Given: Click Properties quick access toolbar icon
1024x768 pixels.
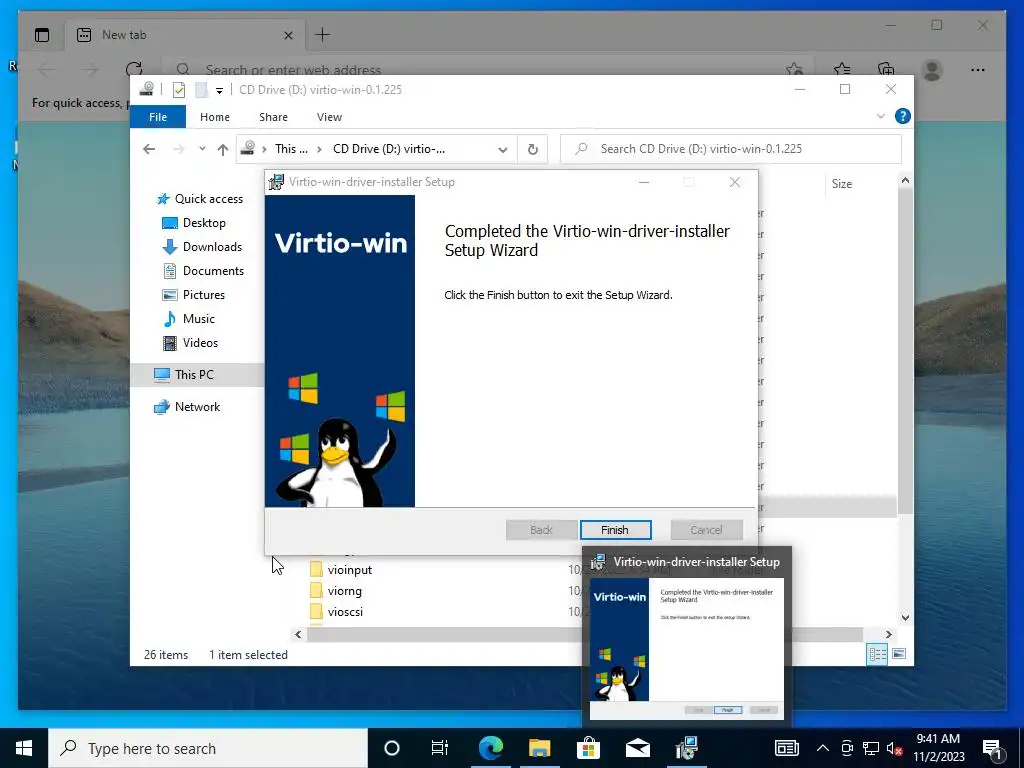Looking at the screenshot, I should pyautogui.click(x=178, y=90).
